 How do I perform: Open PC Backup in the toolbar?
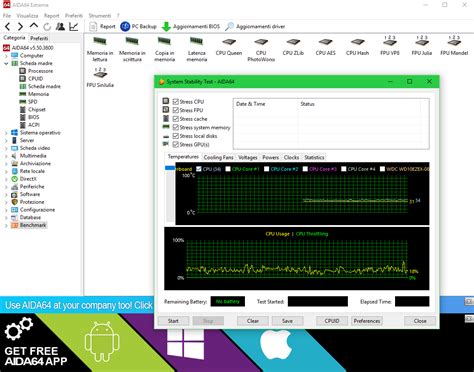point(138,26)
